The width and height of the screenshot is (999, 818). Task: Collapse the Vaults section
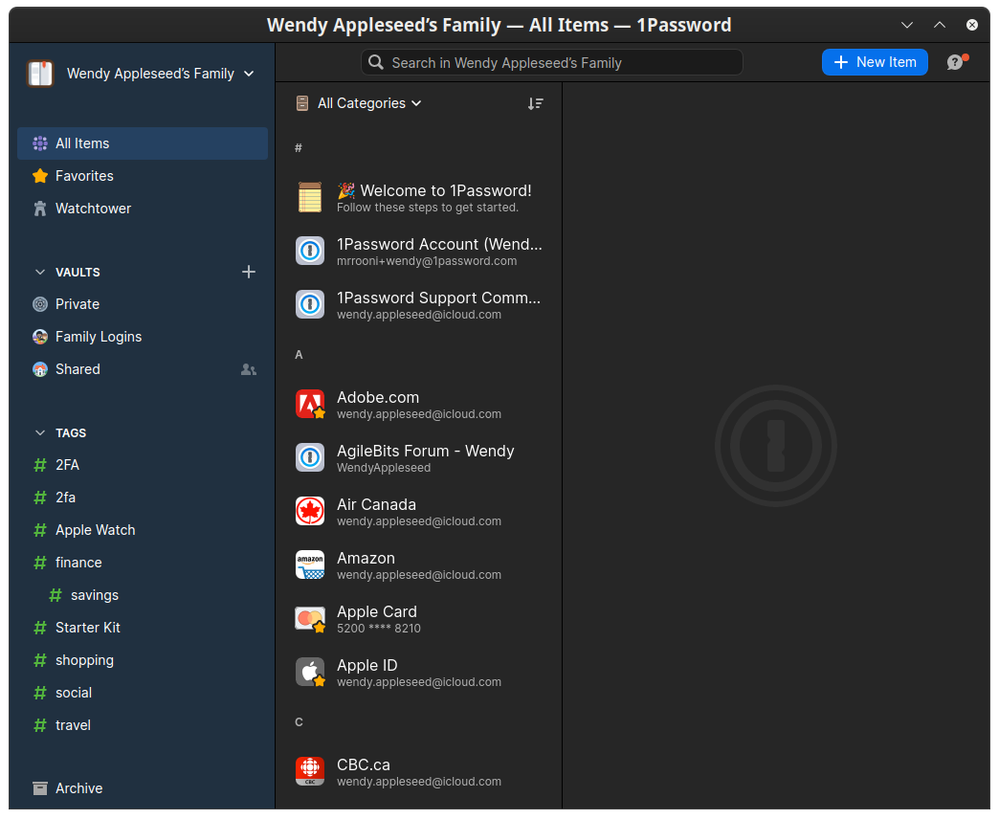click(x=40, y=272)
